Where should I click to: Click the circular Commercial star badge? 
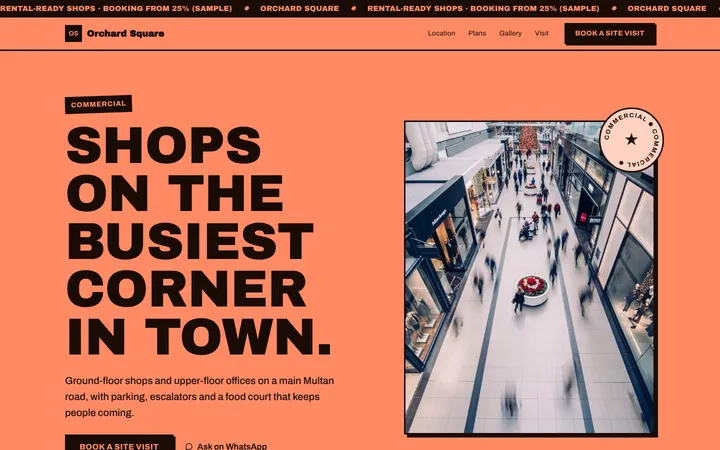631,140
